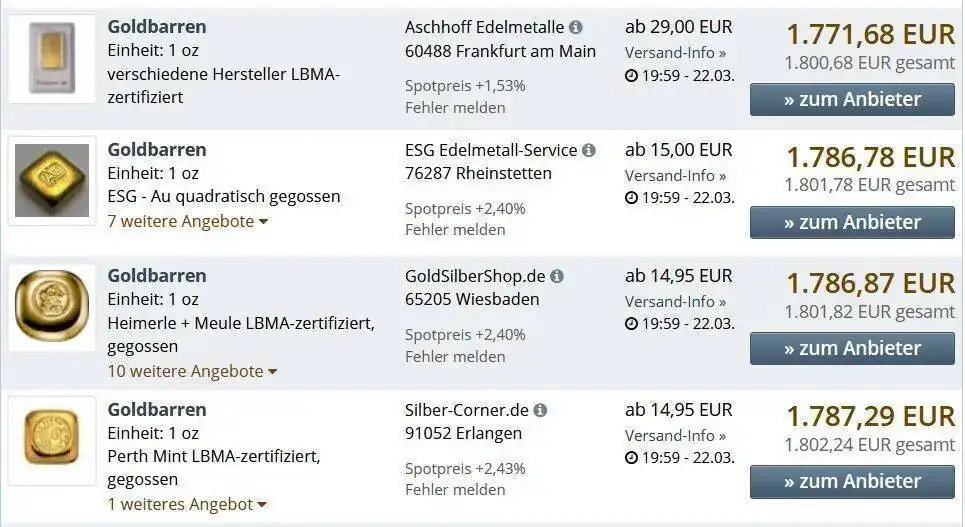Report error for the Silber-Corner.de listing
The width and height of the screenshot is (965, 527).
[x=455, y=489]
